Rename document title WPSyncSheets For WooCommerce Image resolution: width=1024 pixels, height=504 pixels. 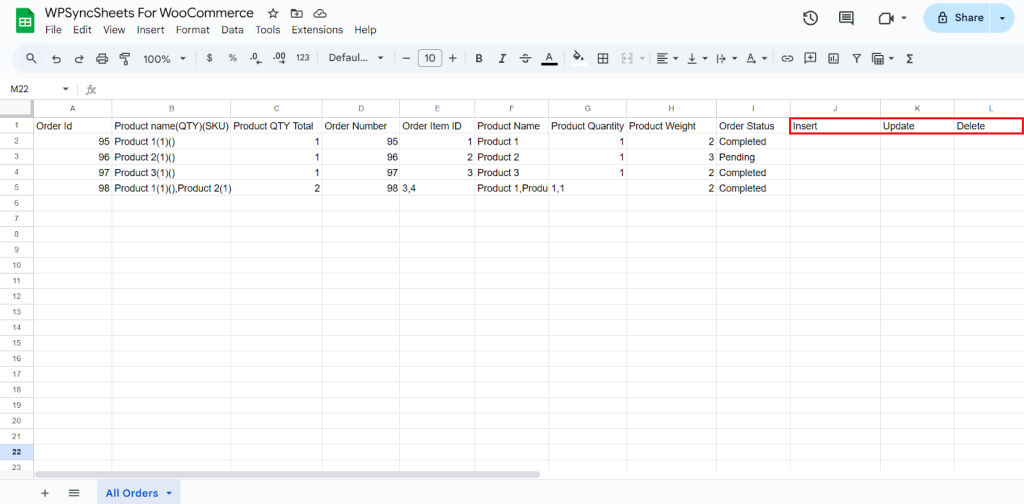pyautogui.click(x=150, y=13)
